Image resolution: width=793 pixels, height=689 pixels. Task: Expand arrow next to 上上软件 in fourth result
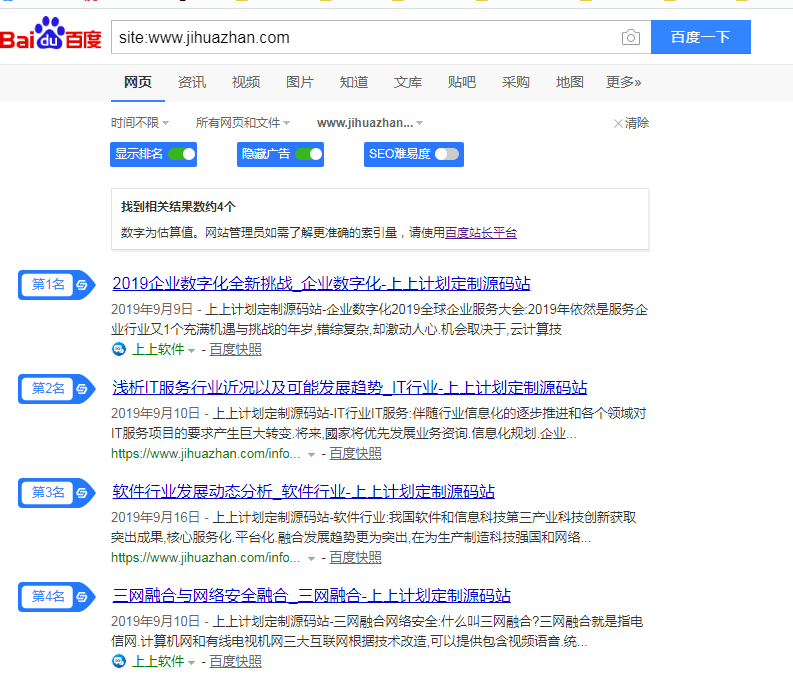(x=191, y=663)
